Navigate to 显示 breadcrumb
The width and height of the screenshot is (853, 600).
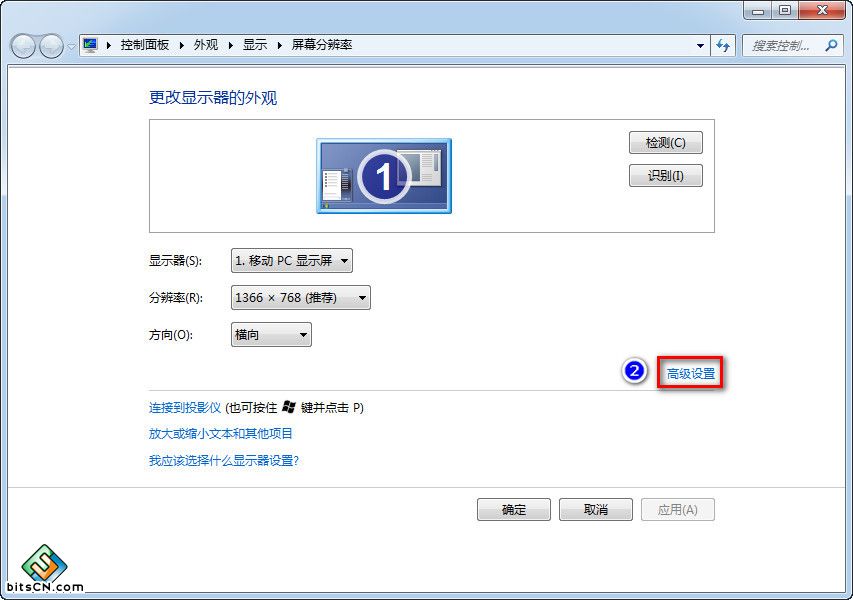[x=255, y=45]
